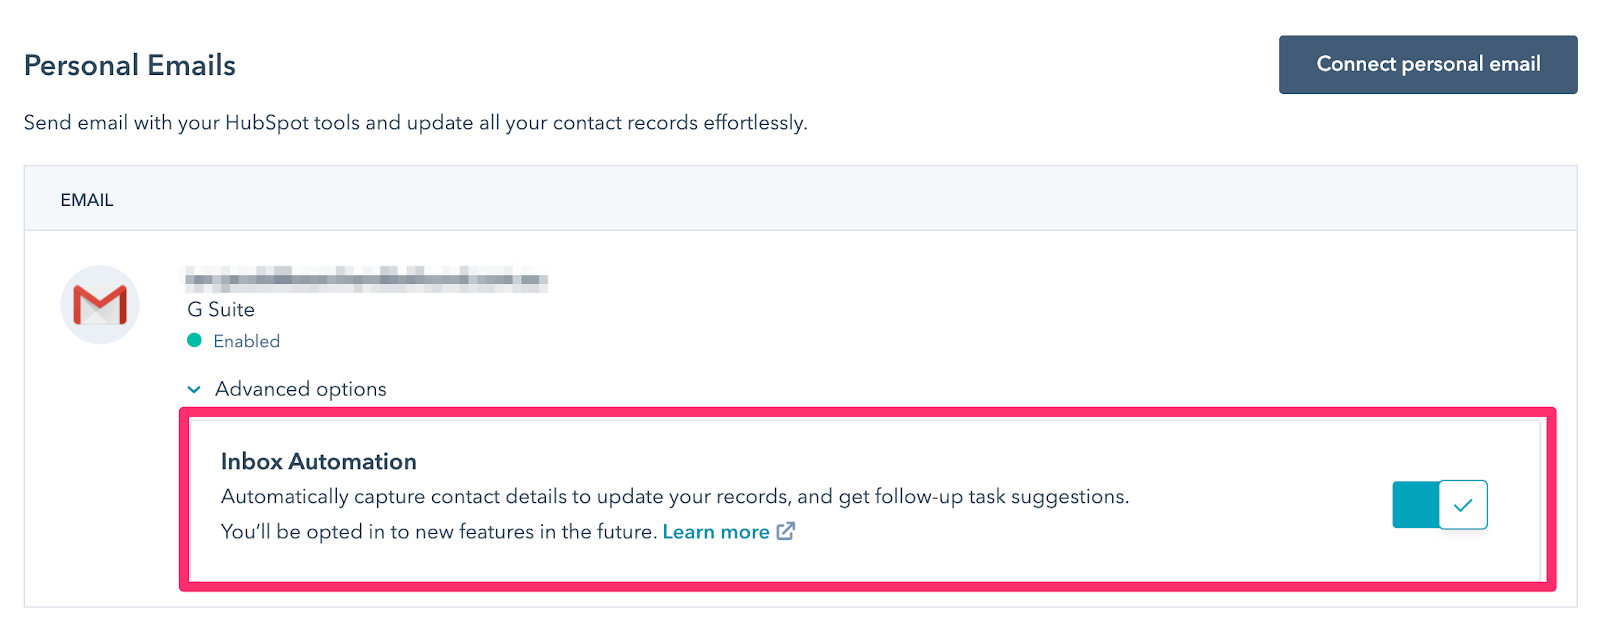Click the external link icon beside Learn more

(786, 531)
